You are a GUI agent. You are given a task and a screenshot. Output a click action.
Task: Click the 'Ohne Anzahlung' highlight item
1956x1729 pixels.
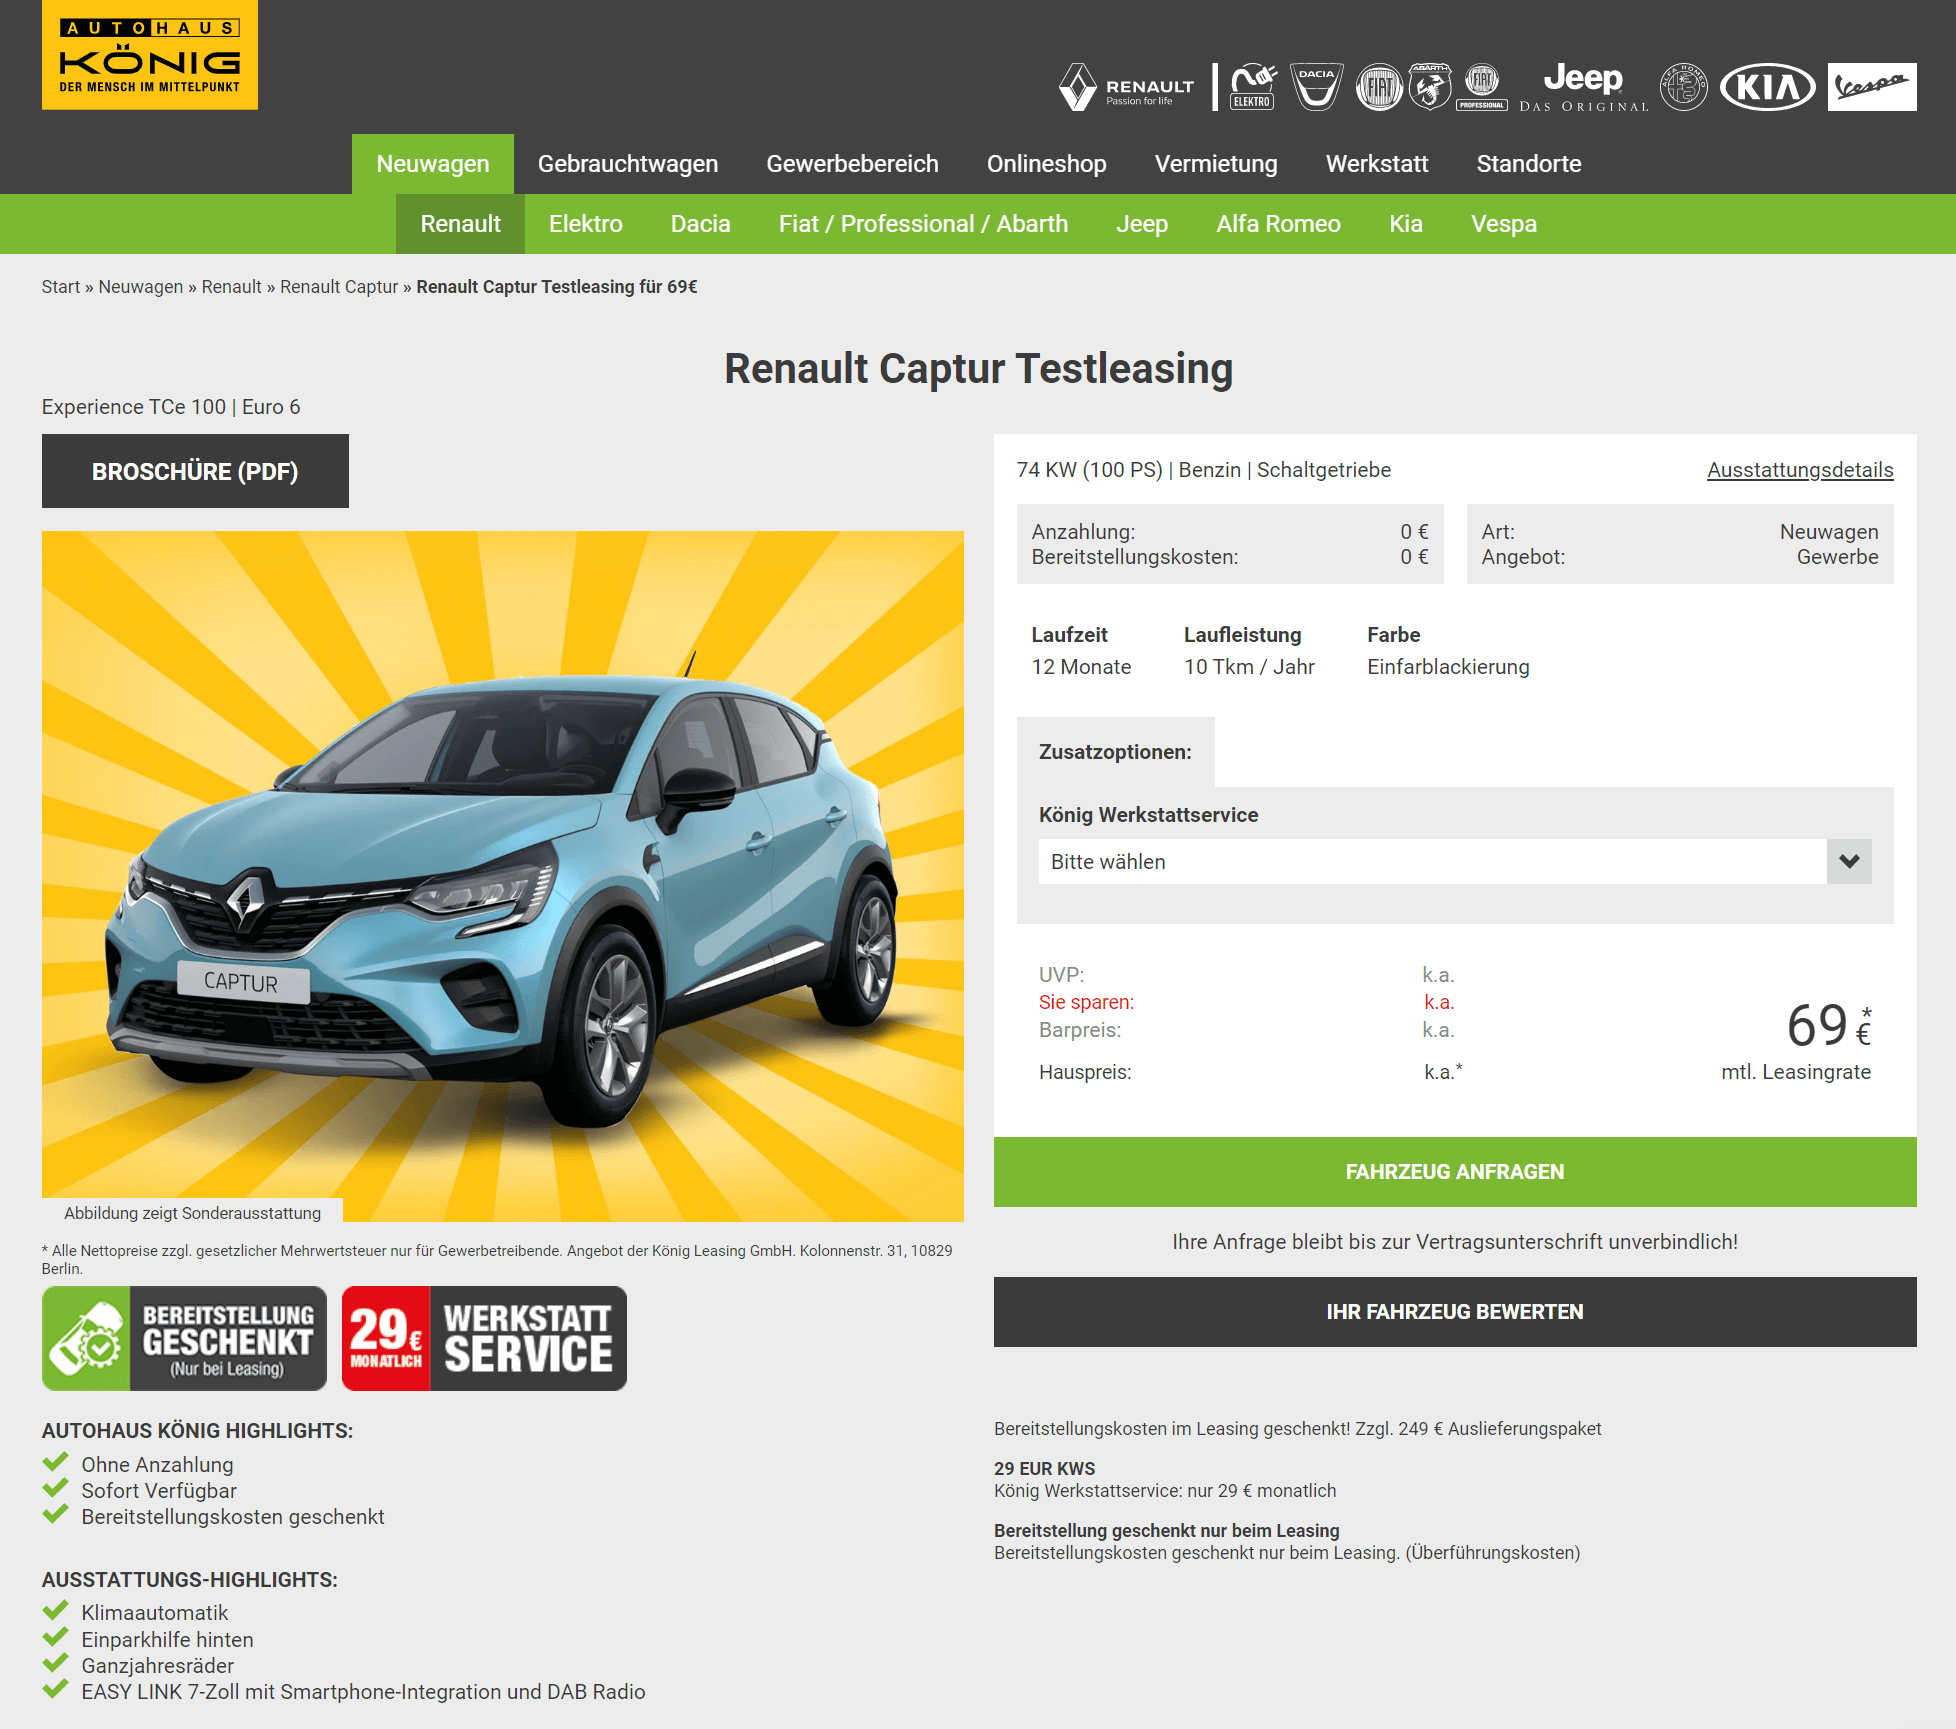[157, 1465]
